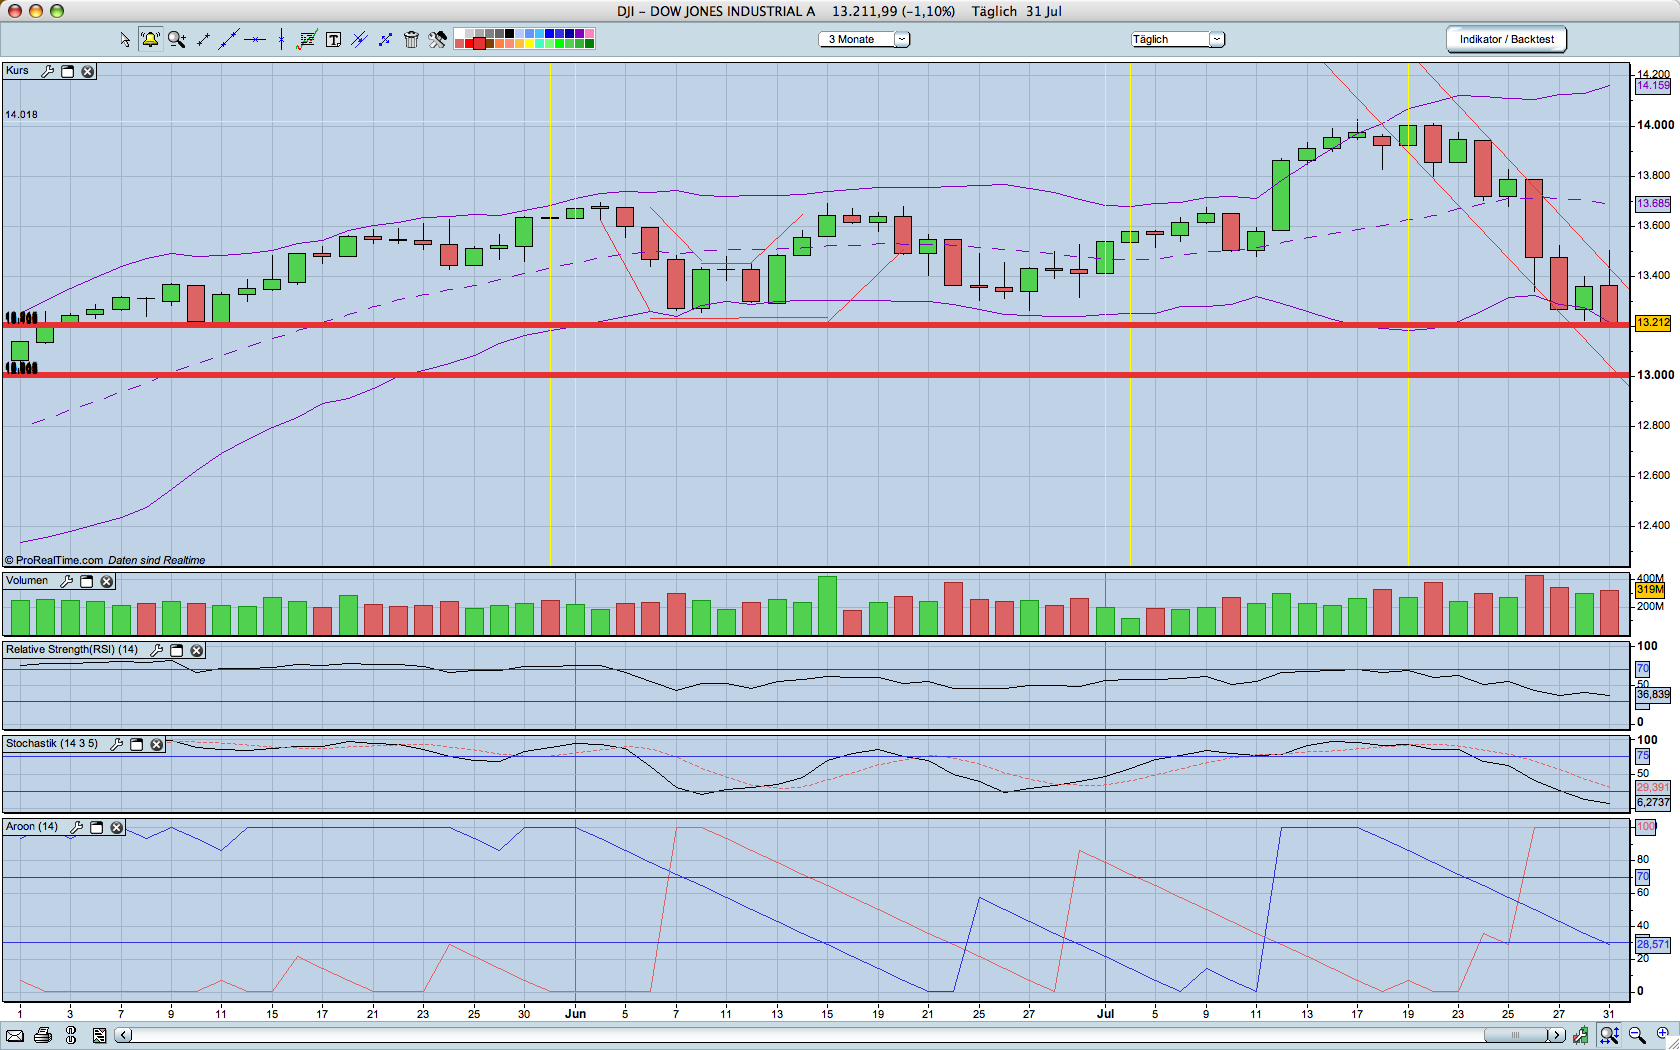This screenshot has height=1050, width=1680.
Task: Click the scroll right arrow button
Action: (1557, 1036)
